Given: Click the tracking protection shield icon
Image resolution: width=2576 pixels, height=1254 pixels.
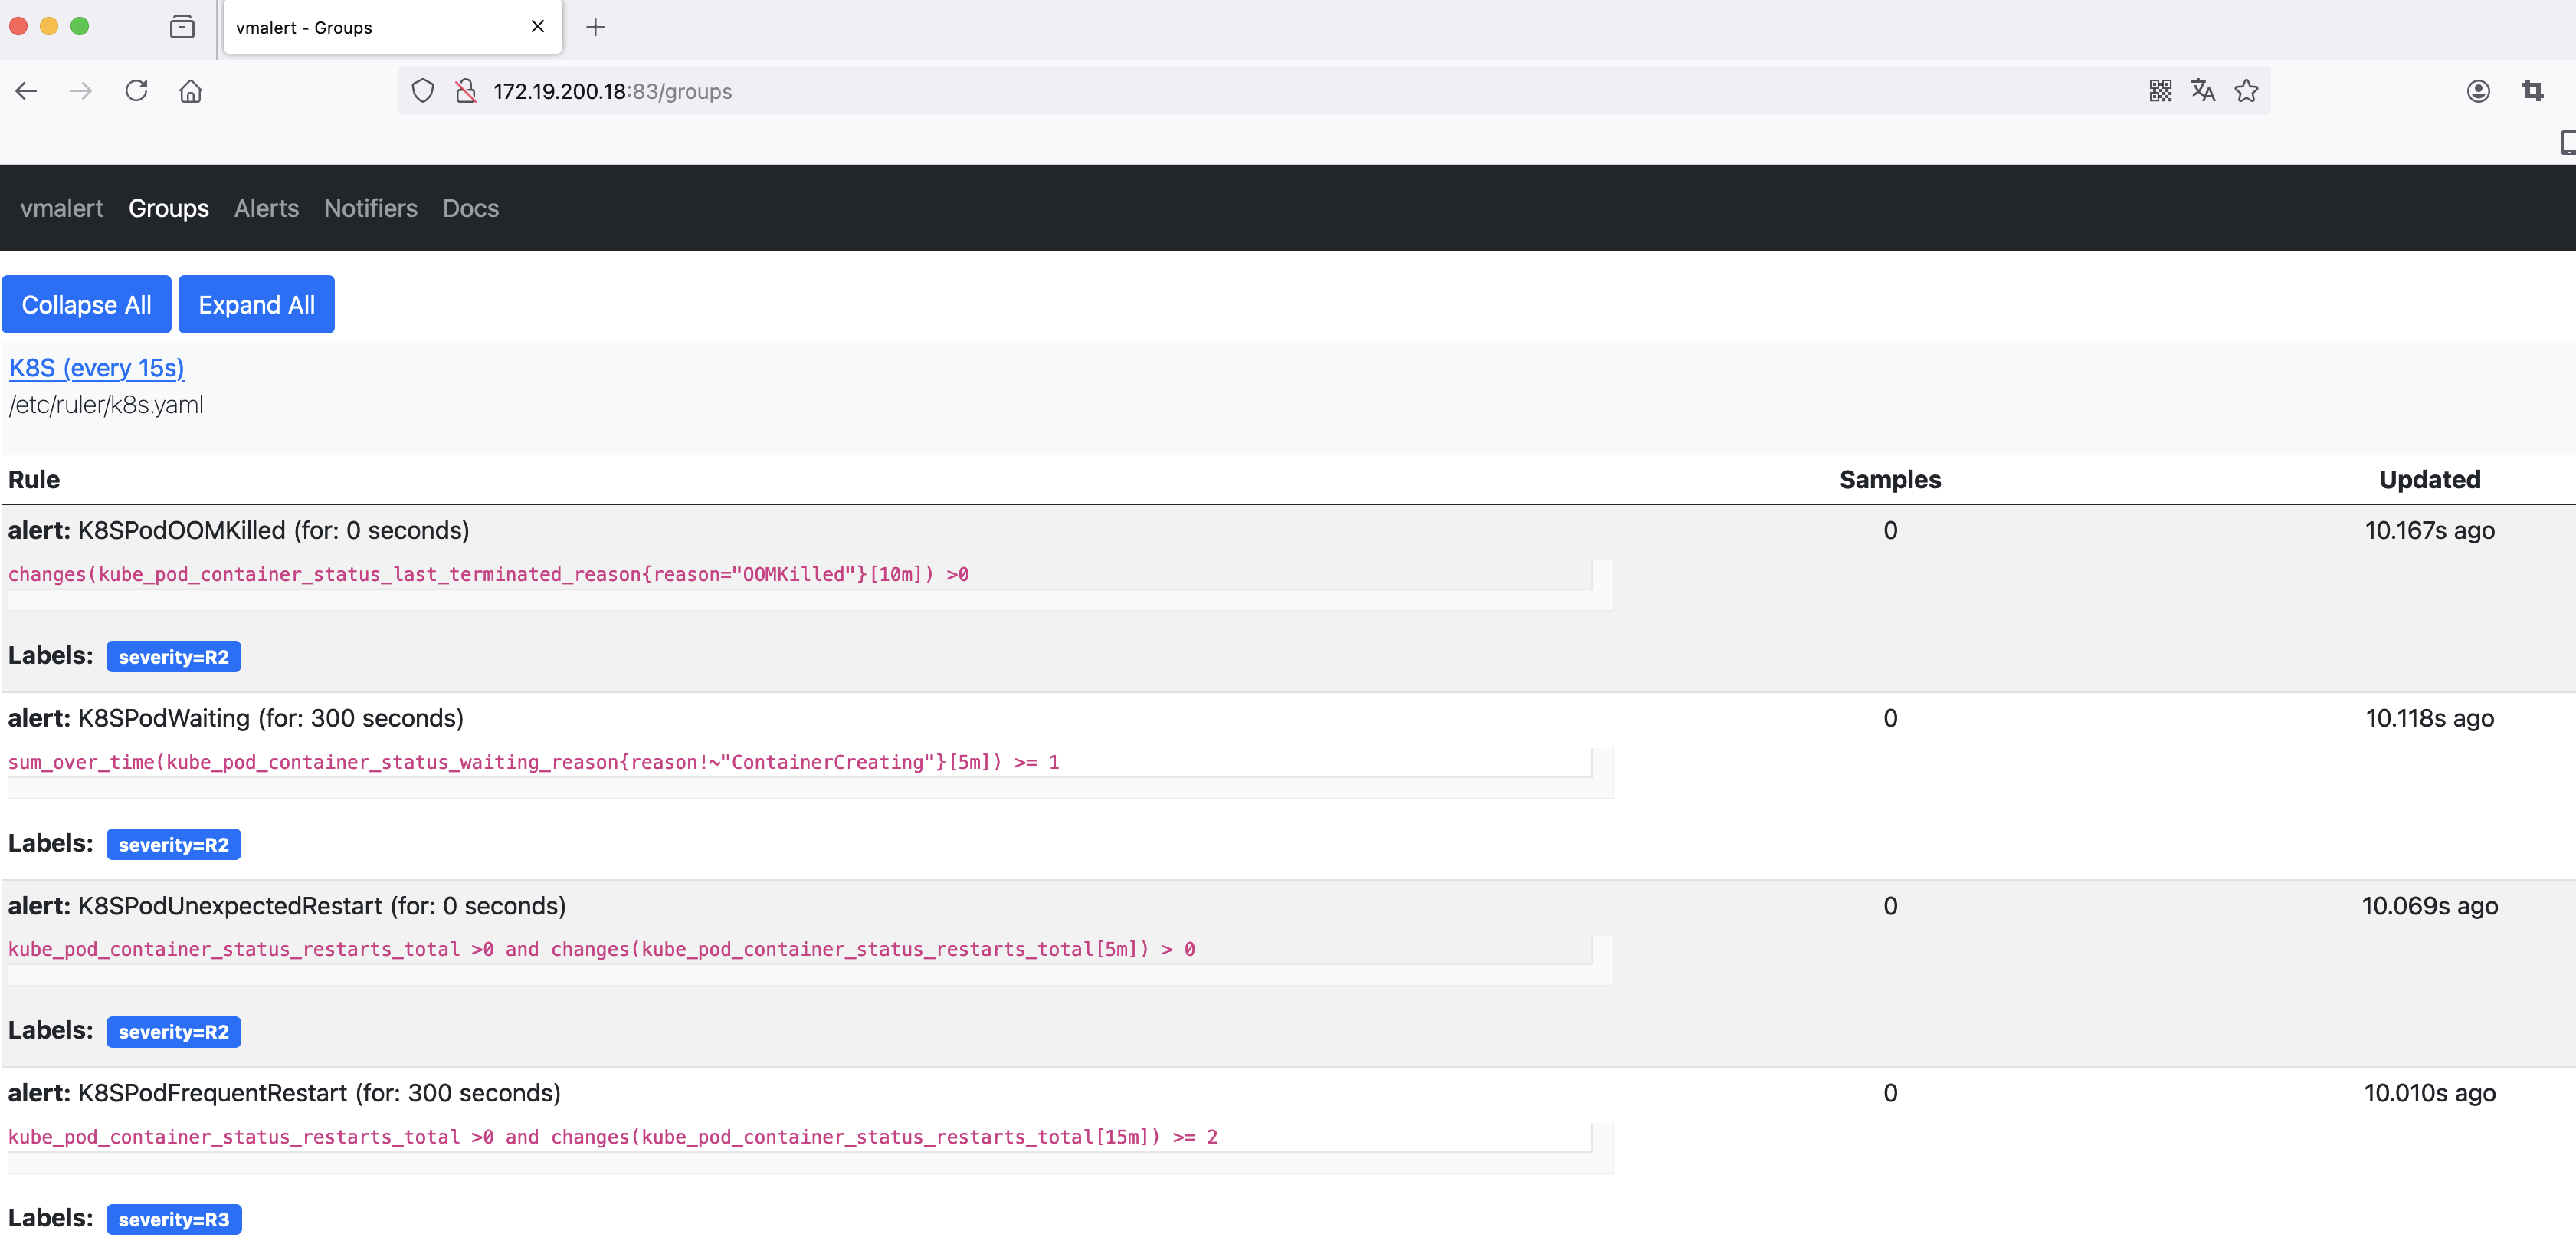Looking at the screenshot, I should pos(423,91).
